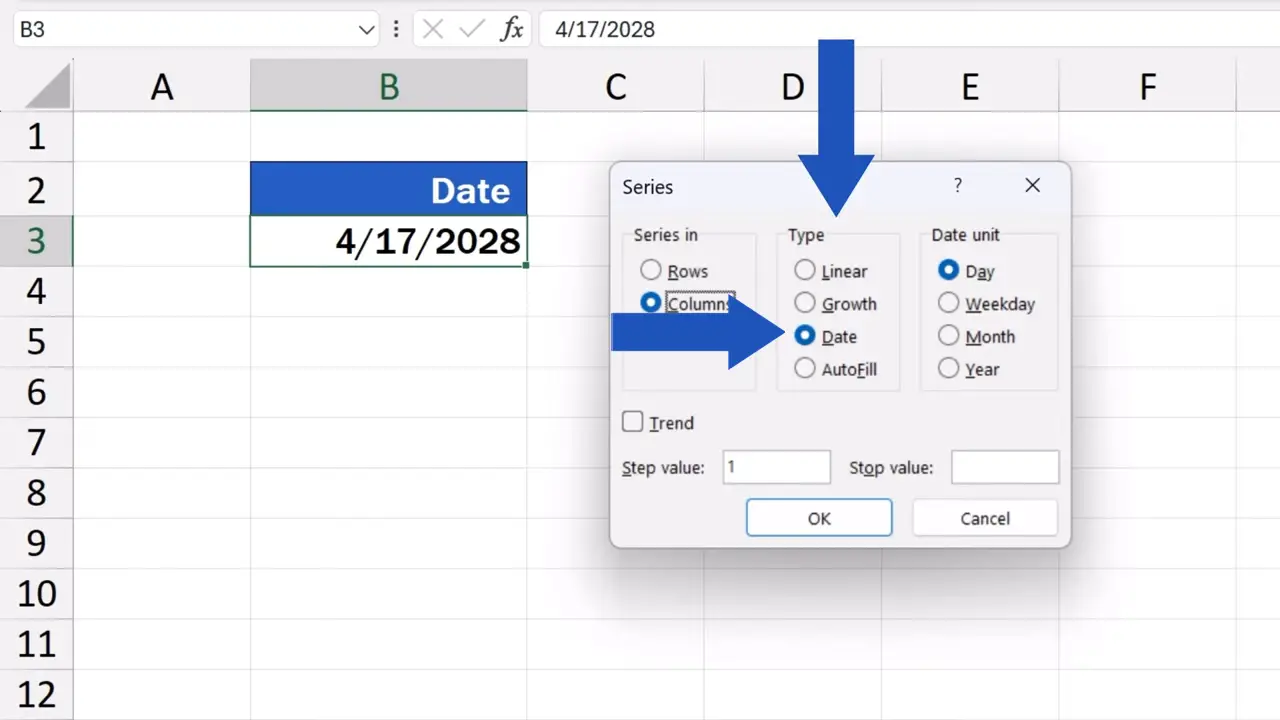Dismiss the dialog with Cancel
Viewport: 1280px width, 720px height.
(x=984, y=518)
